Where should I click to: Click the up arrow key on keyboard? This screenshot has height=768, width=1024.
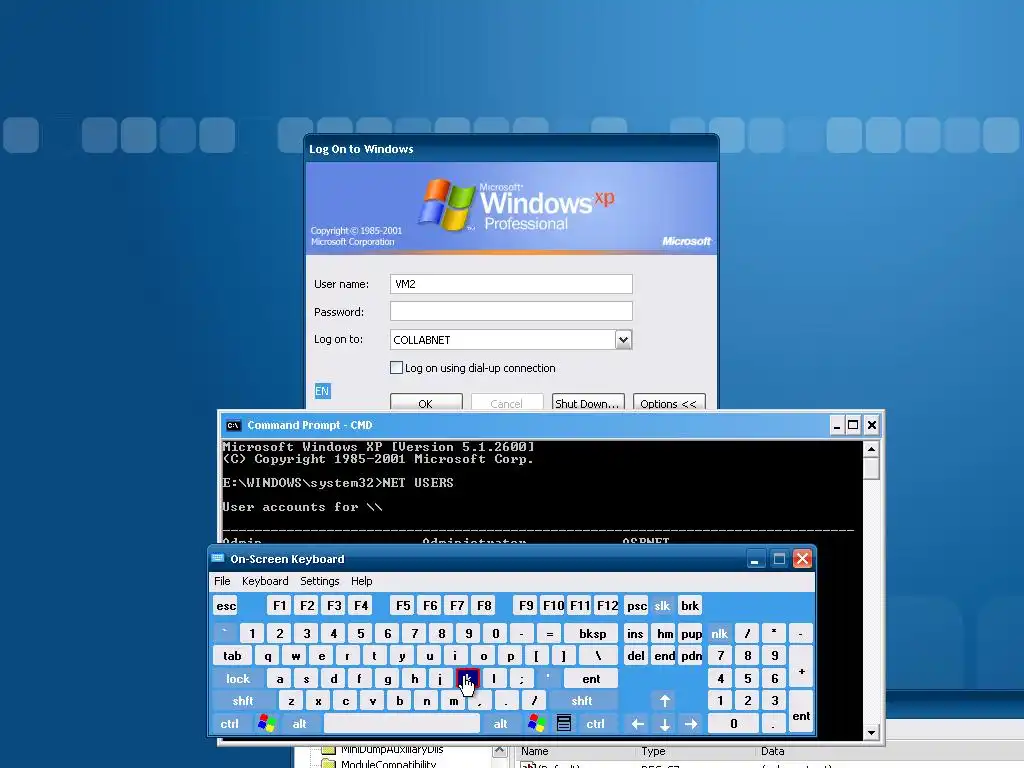tap(665, 701)
